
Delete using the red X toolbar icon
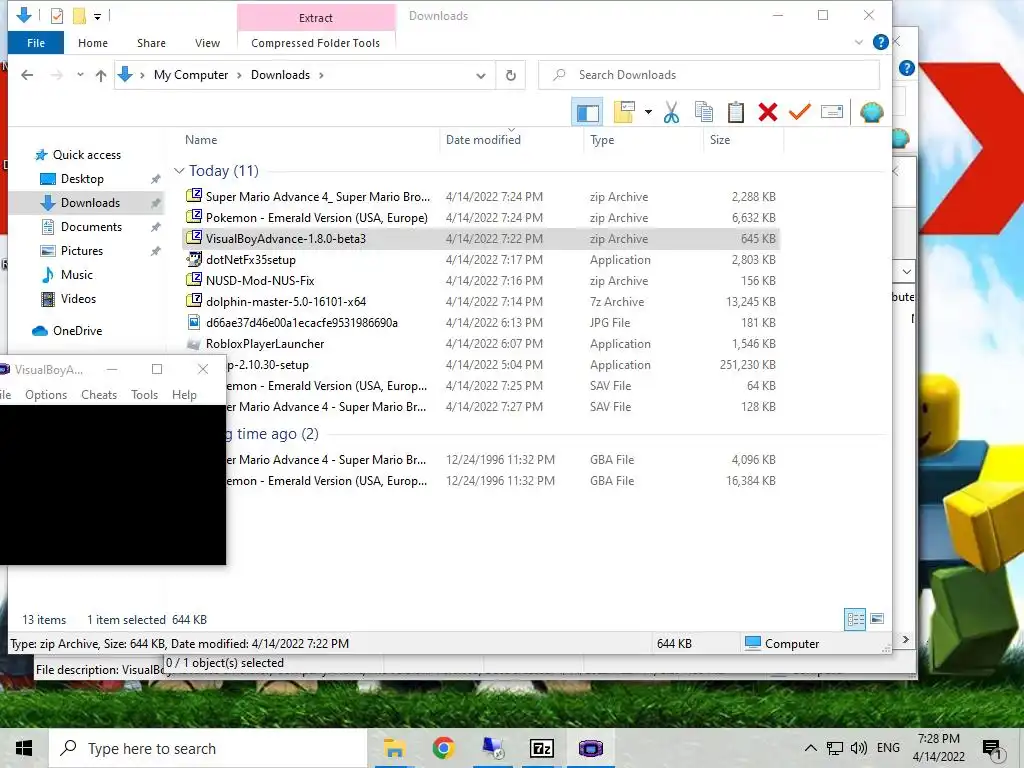coord(768,112)
